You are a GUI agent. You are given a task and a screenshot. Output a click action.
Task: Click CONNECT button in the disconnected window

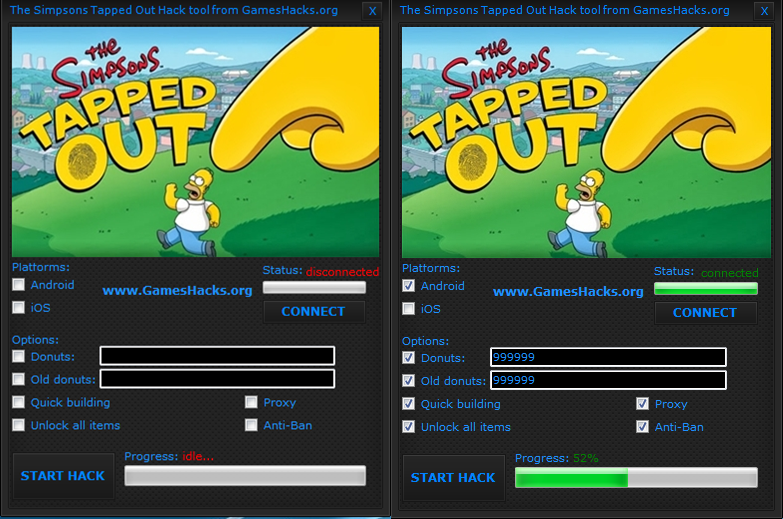(x=314, y=312)
